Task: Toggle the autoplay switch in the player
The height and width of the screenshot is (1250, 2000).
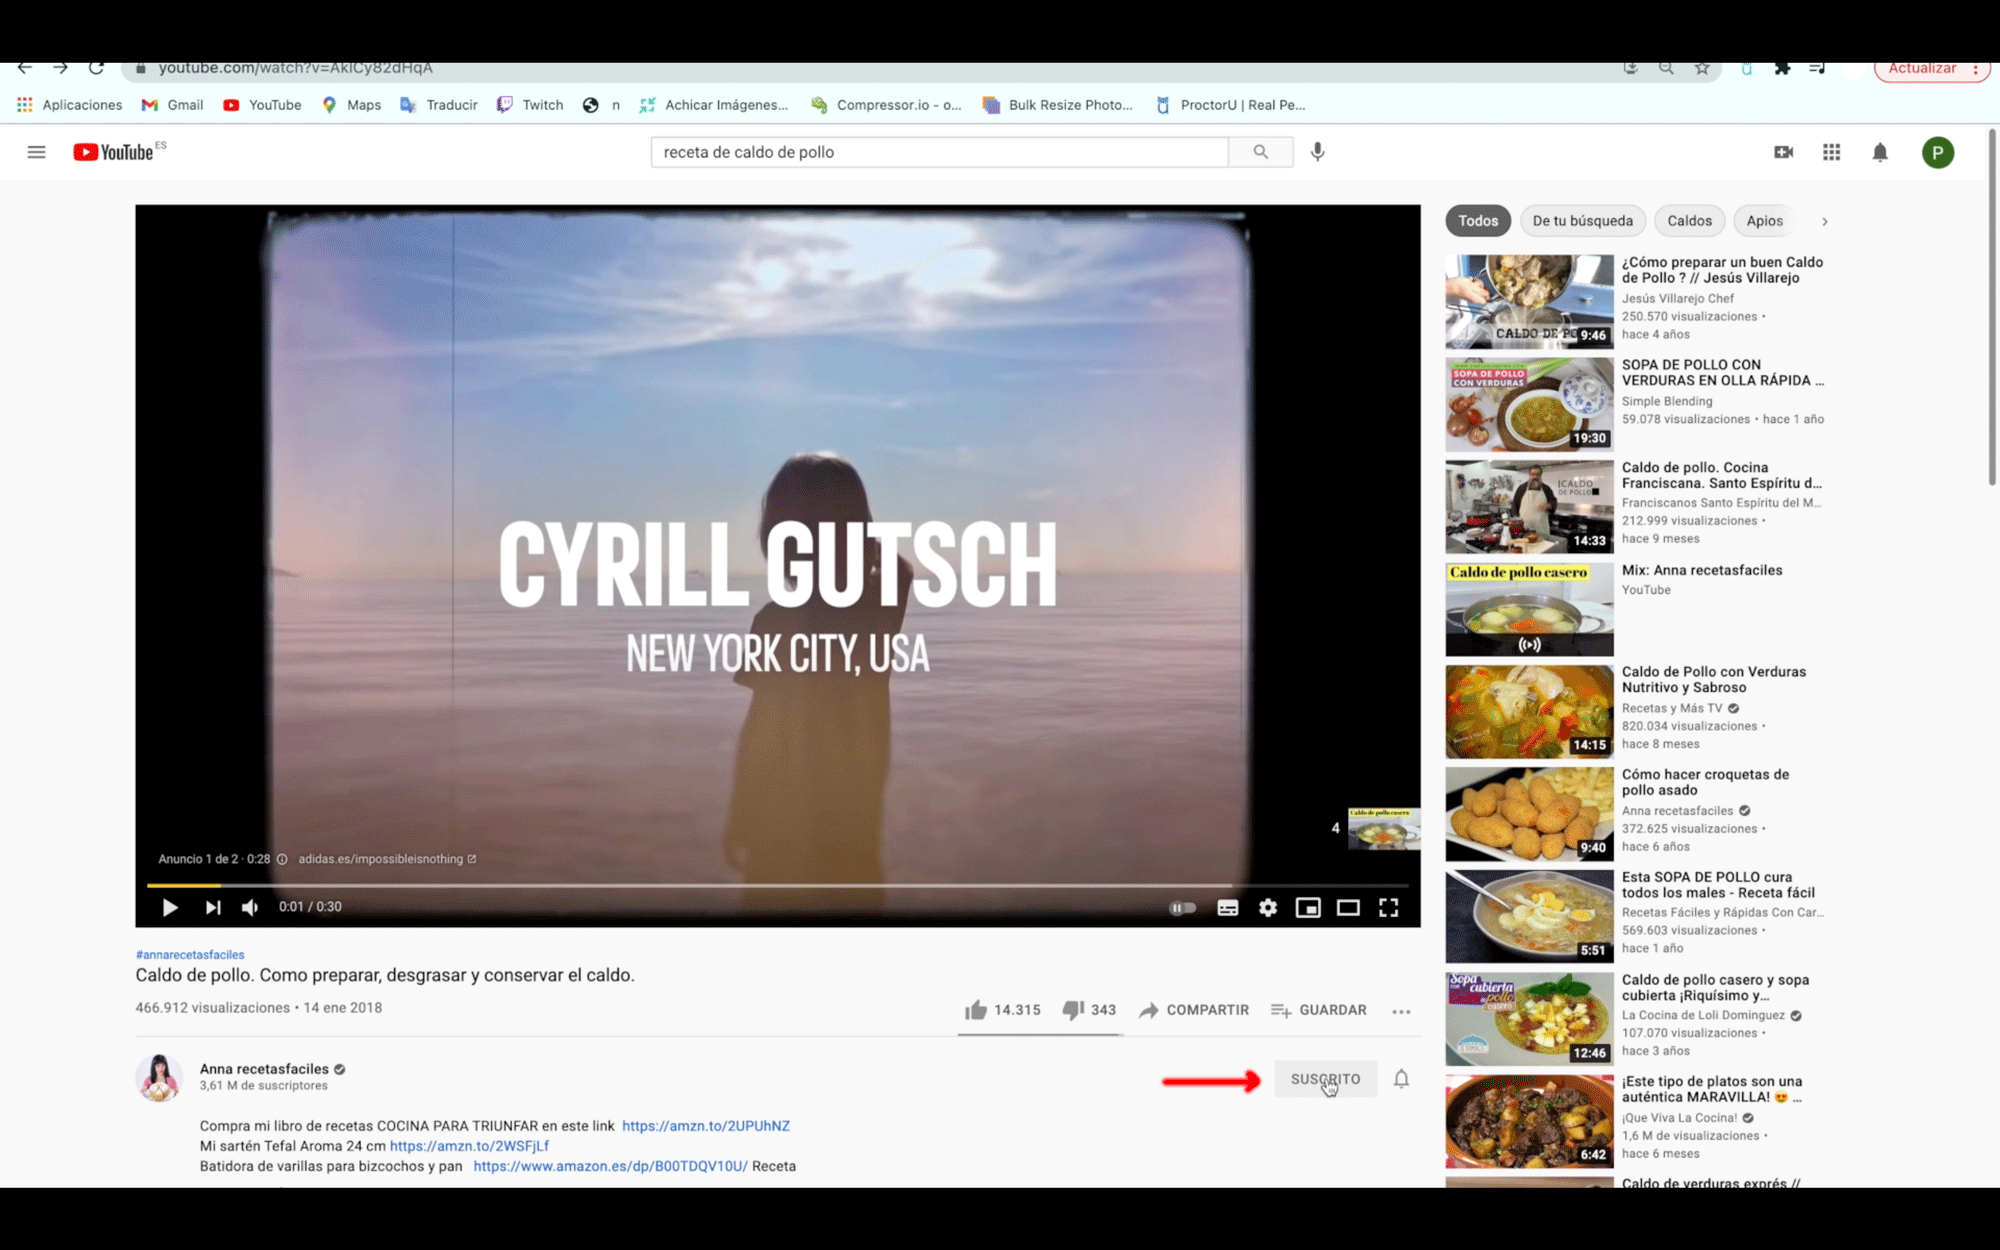Action: click(x=1182, y=907)
